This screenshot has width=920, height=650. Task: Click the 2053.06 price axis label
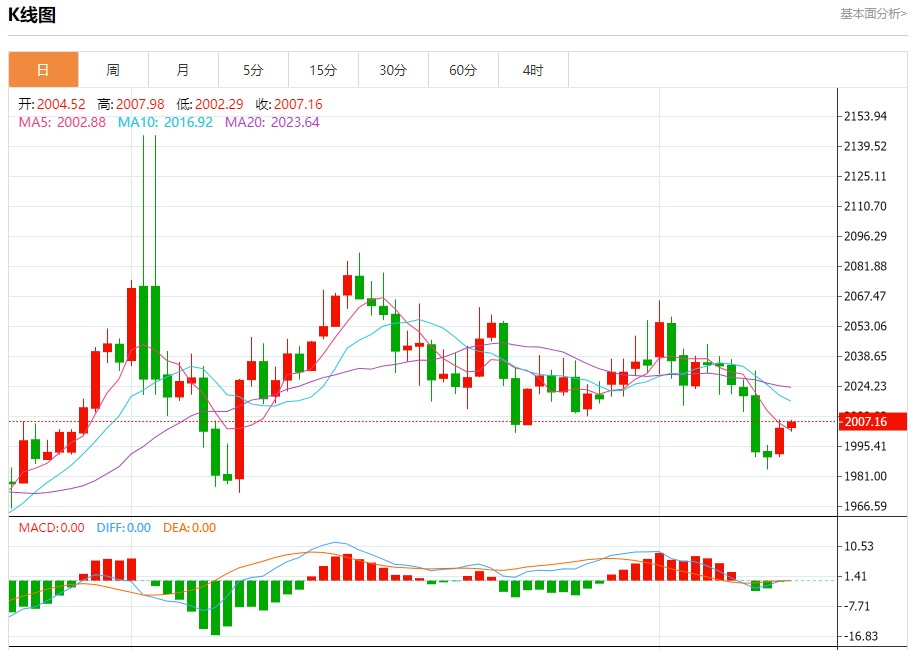(x=865, y=326)
